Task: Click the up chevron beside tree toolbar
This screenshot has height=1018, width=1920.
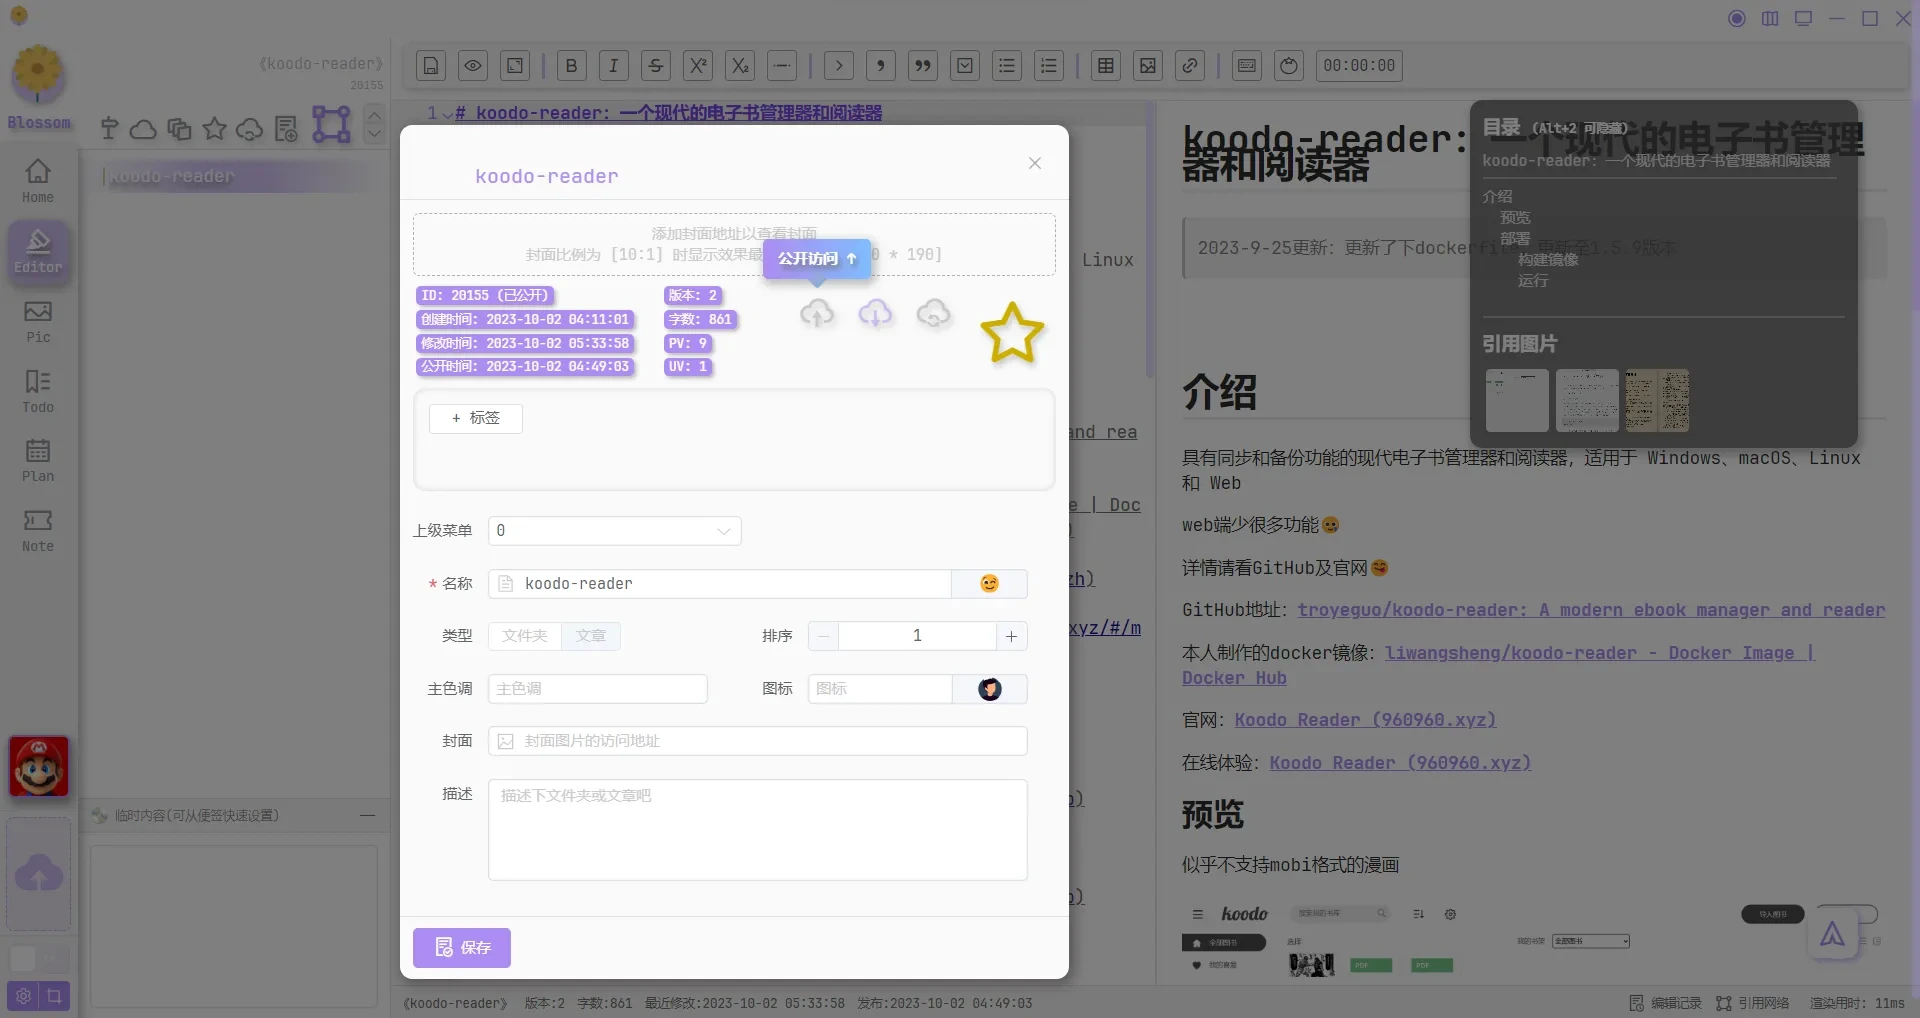Action: [x=374, y=115]
